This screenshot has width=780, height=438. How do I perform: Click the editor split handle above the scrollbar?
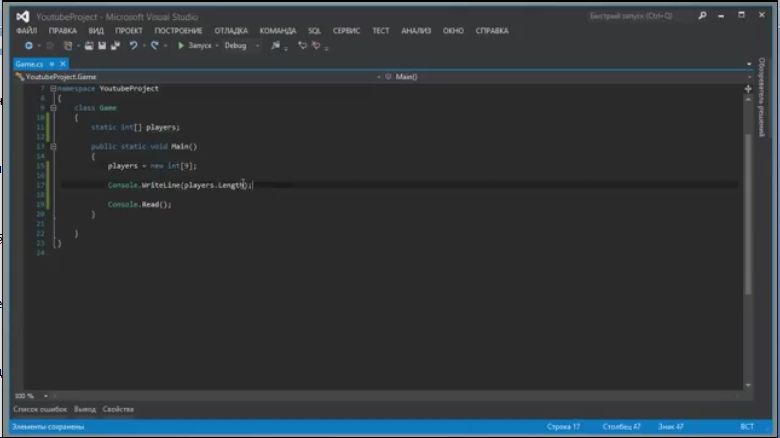[x=748, y=89]
